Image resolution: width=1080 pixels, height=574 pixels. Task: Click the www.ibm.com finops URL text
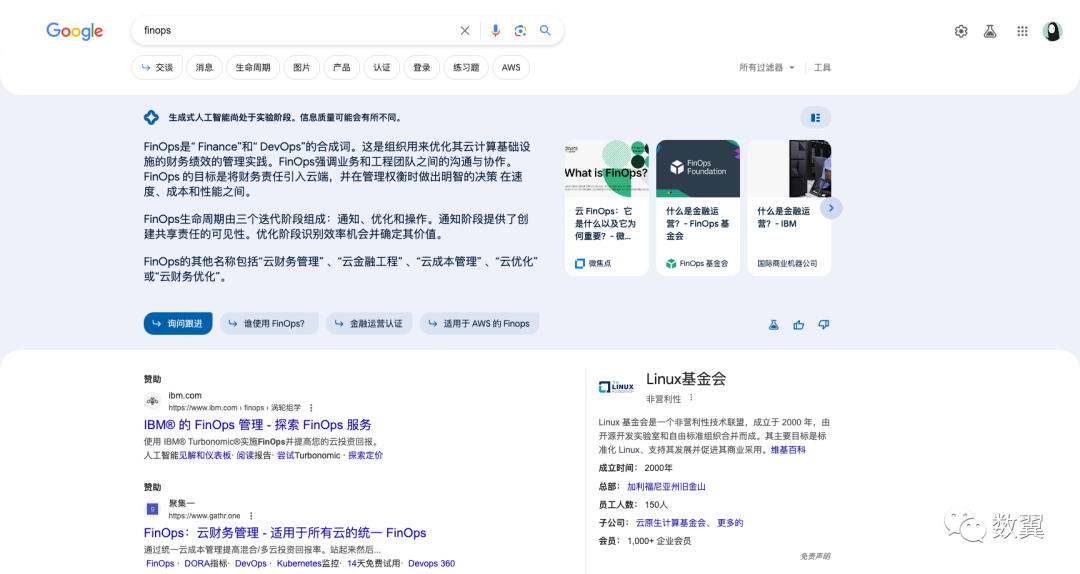point(235,408)
